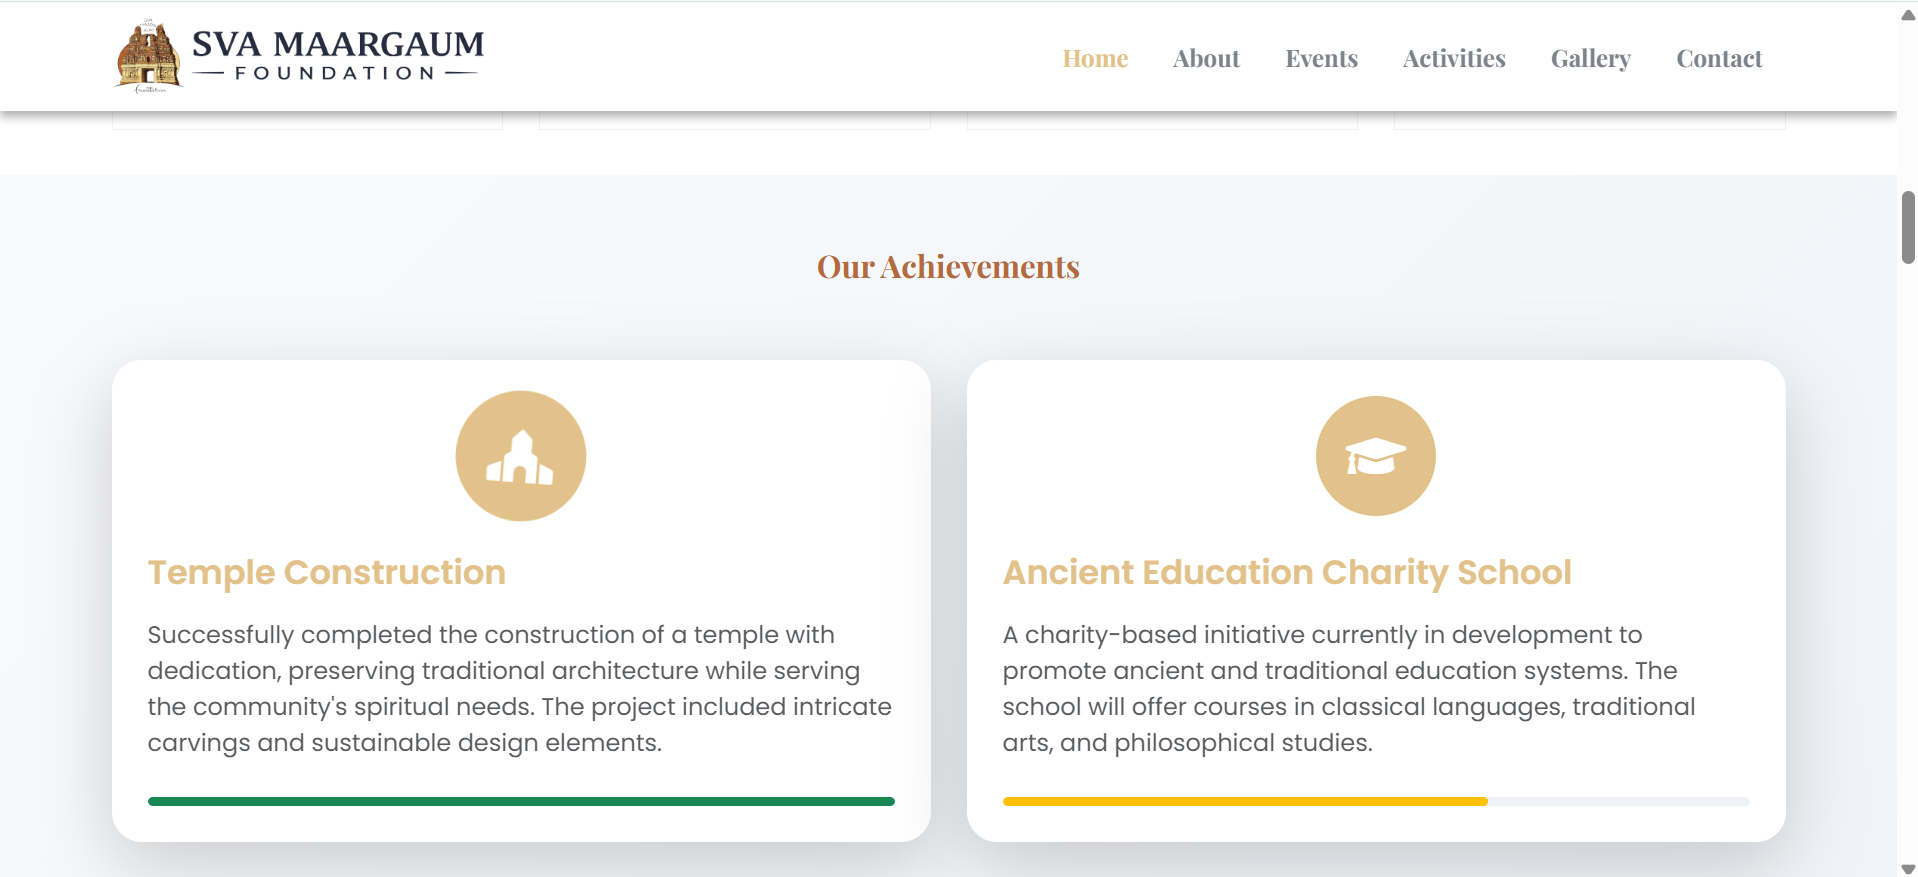
Task: Click the SVA MAARGAUM FOUNDATION title text
Action: [x=338, y=56]
